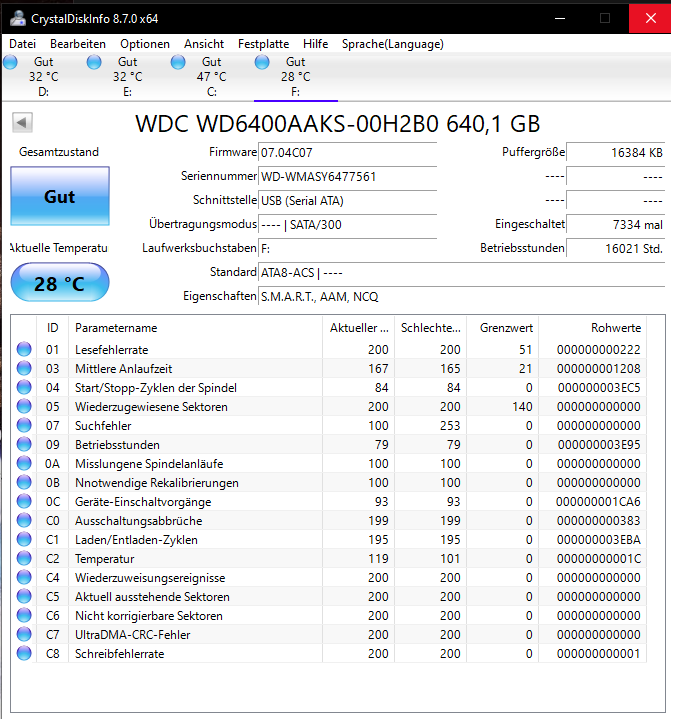
Task: Click status orb for Nicht korrigierbare Sektoren
Action: click(x=24, y=615)
